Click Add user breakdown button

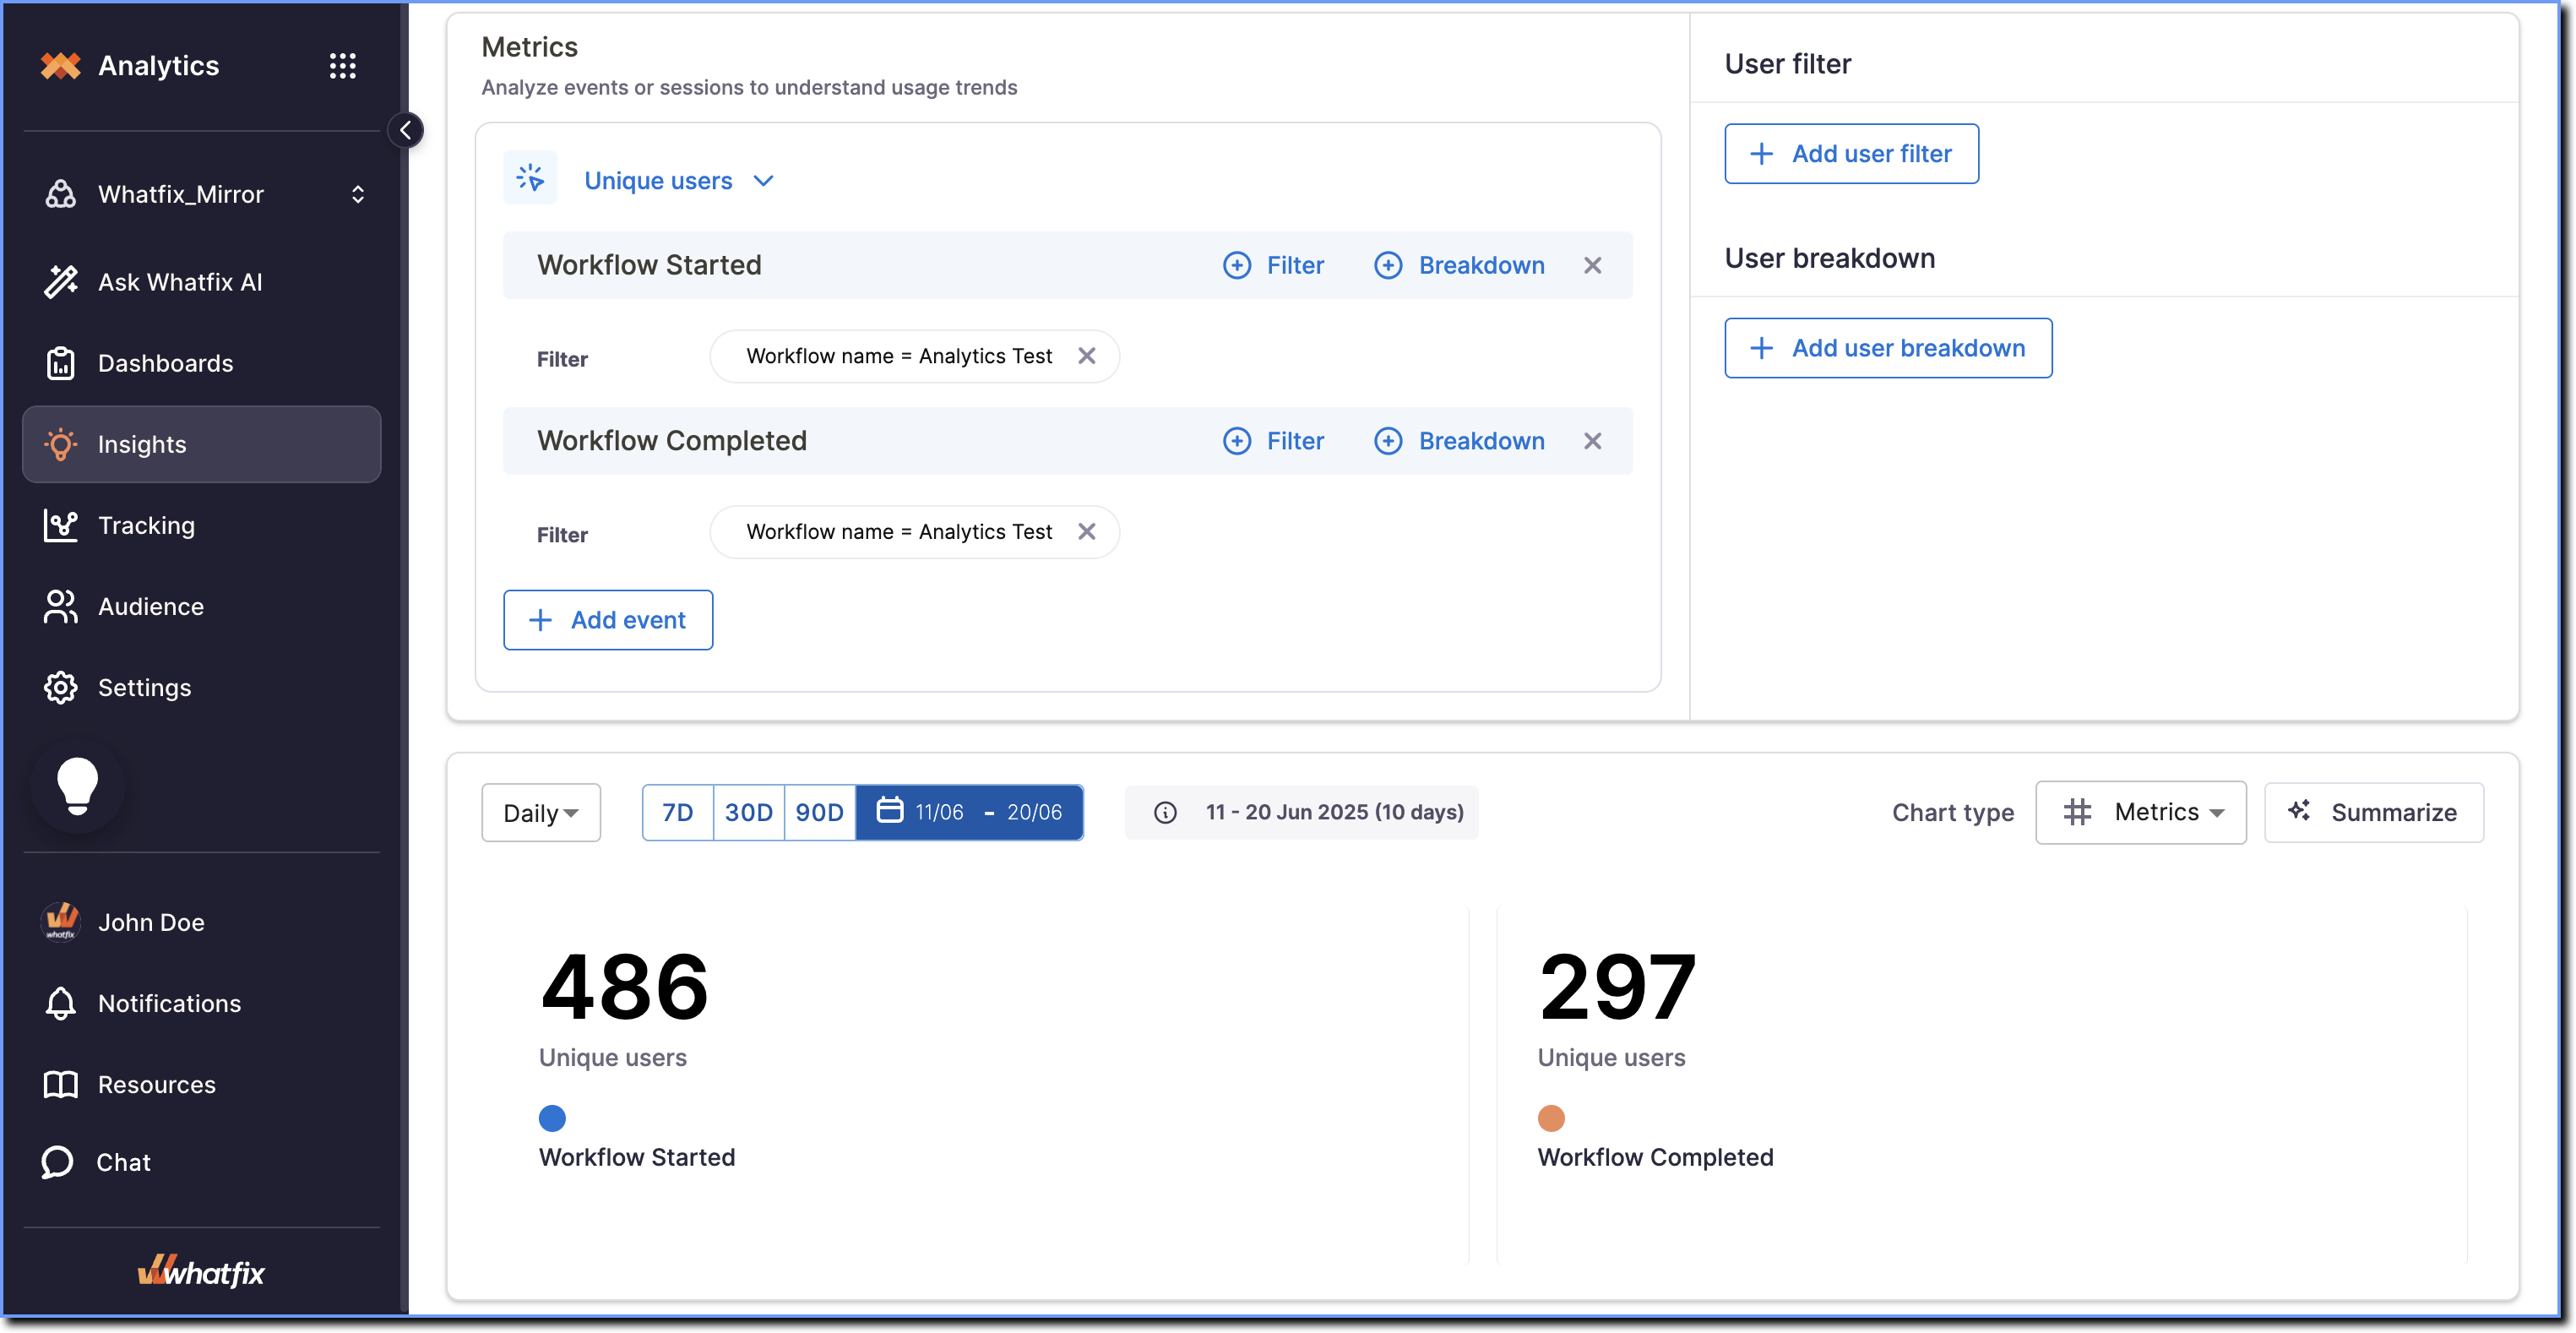(x=1888, y=348)
